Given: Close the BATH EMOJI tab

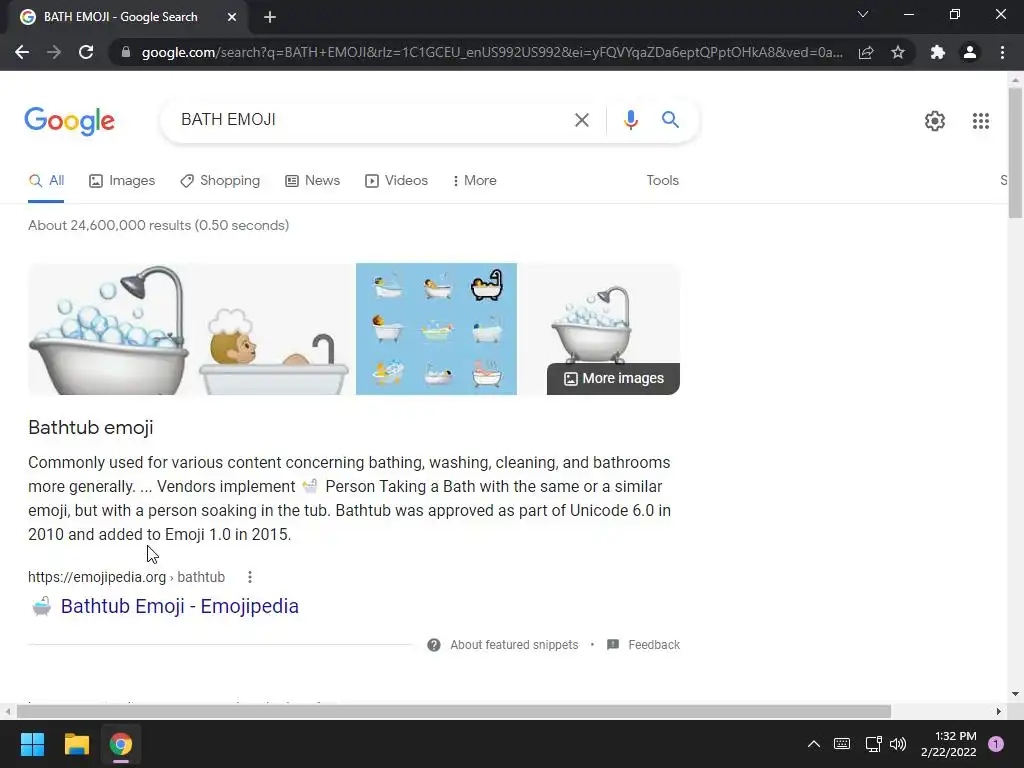Looking at the screenshot, I should pos(232,17).
